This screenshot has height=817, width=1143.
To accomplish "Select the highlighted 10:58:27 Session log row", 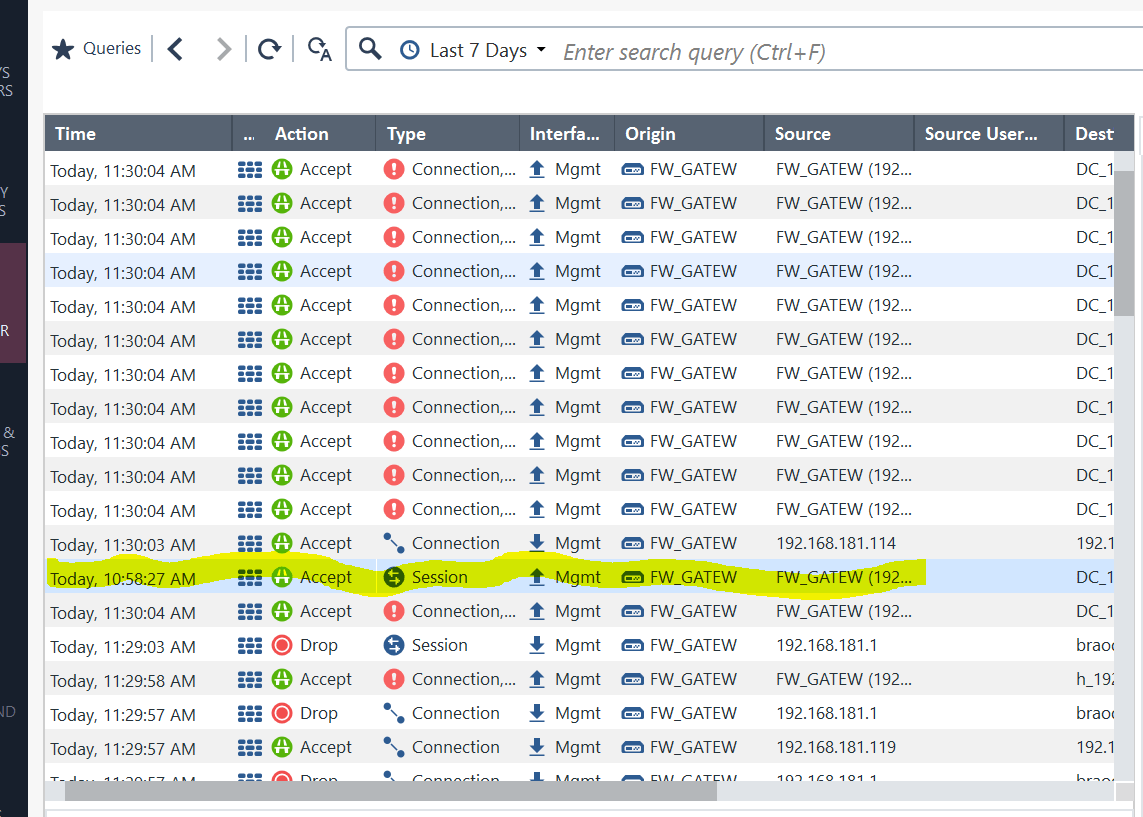I will (x=140, y=577).
